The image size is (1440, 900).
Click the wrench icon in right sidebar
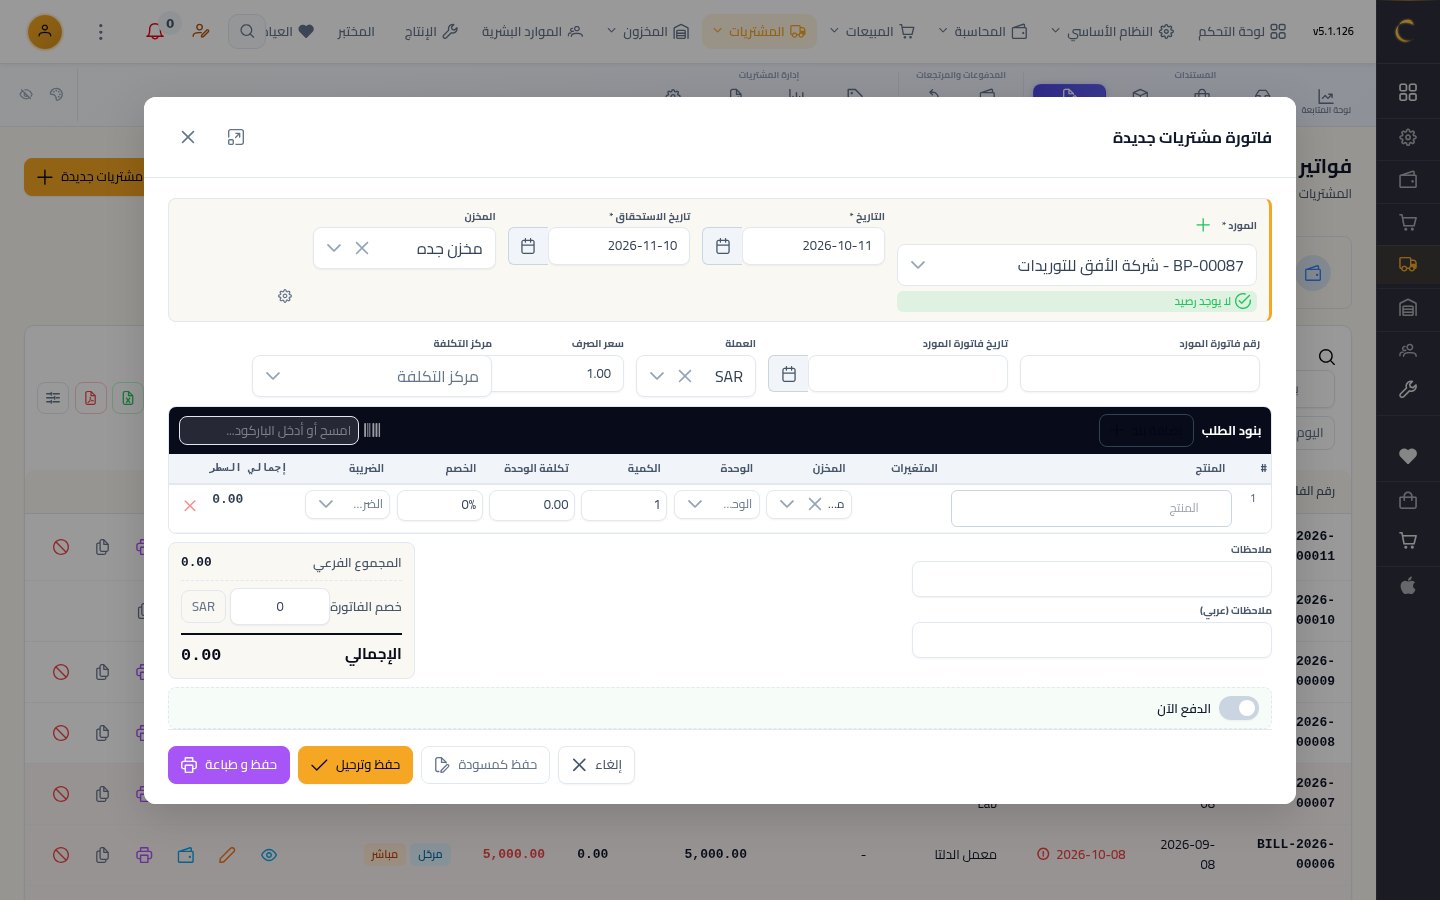[x=1408, y=390]
